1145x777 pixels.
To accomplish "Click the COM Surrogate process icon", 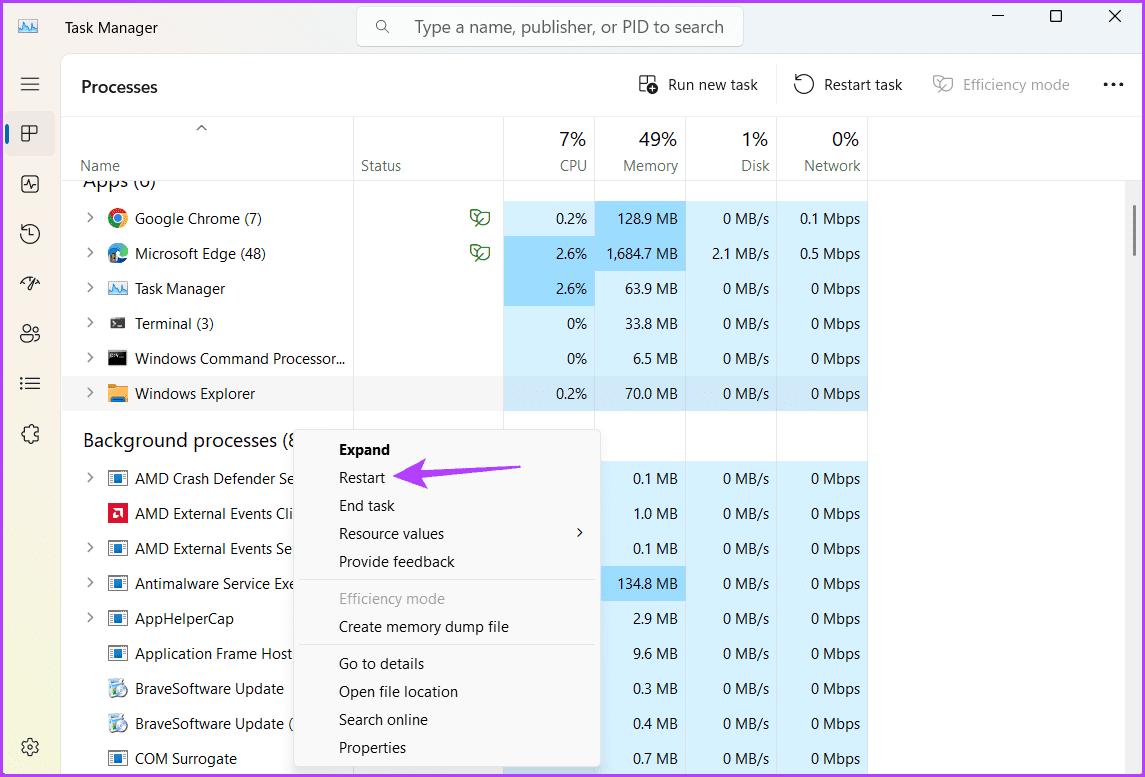I will [118, 759].
